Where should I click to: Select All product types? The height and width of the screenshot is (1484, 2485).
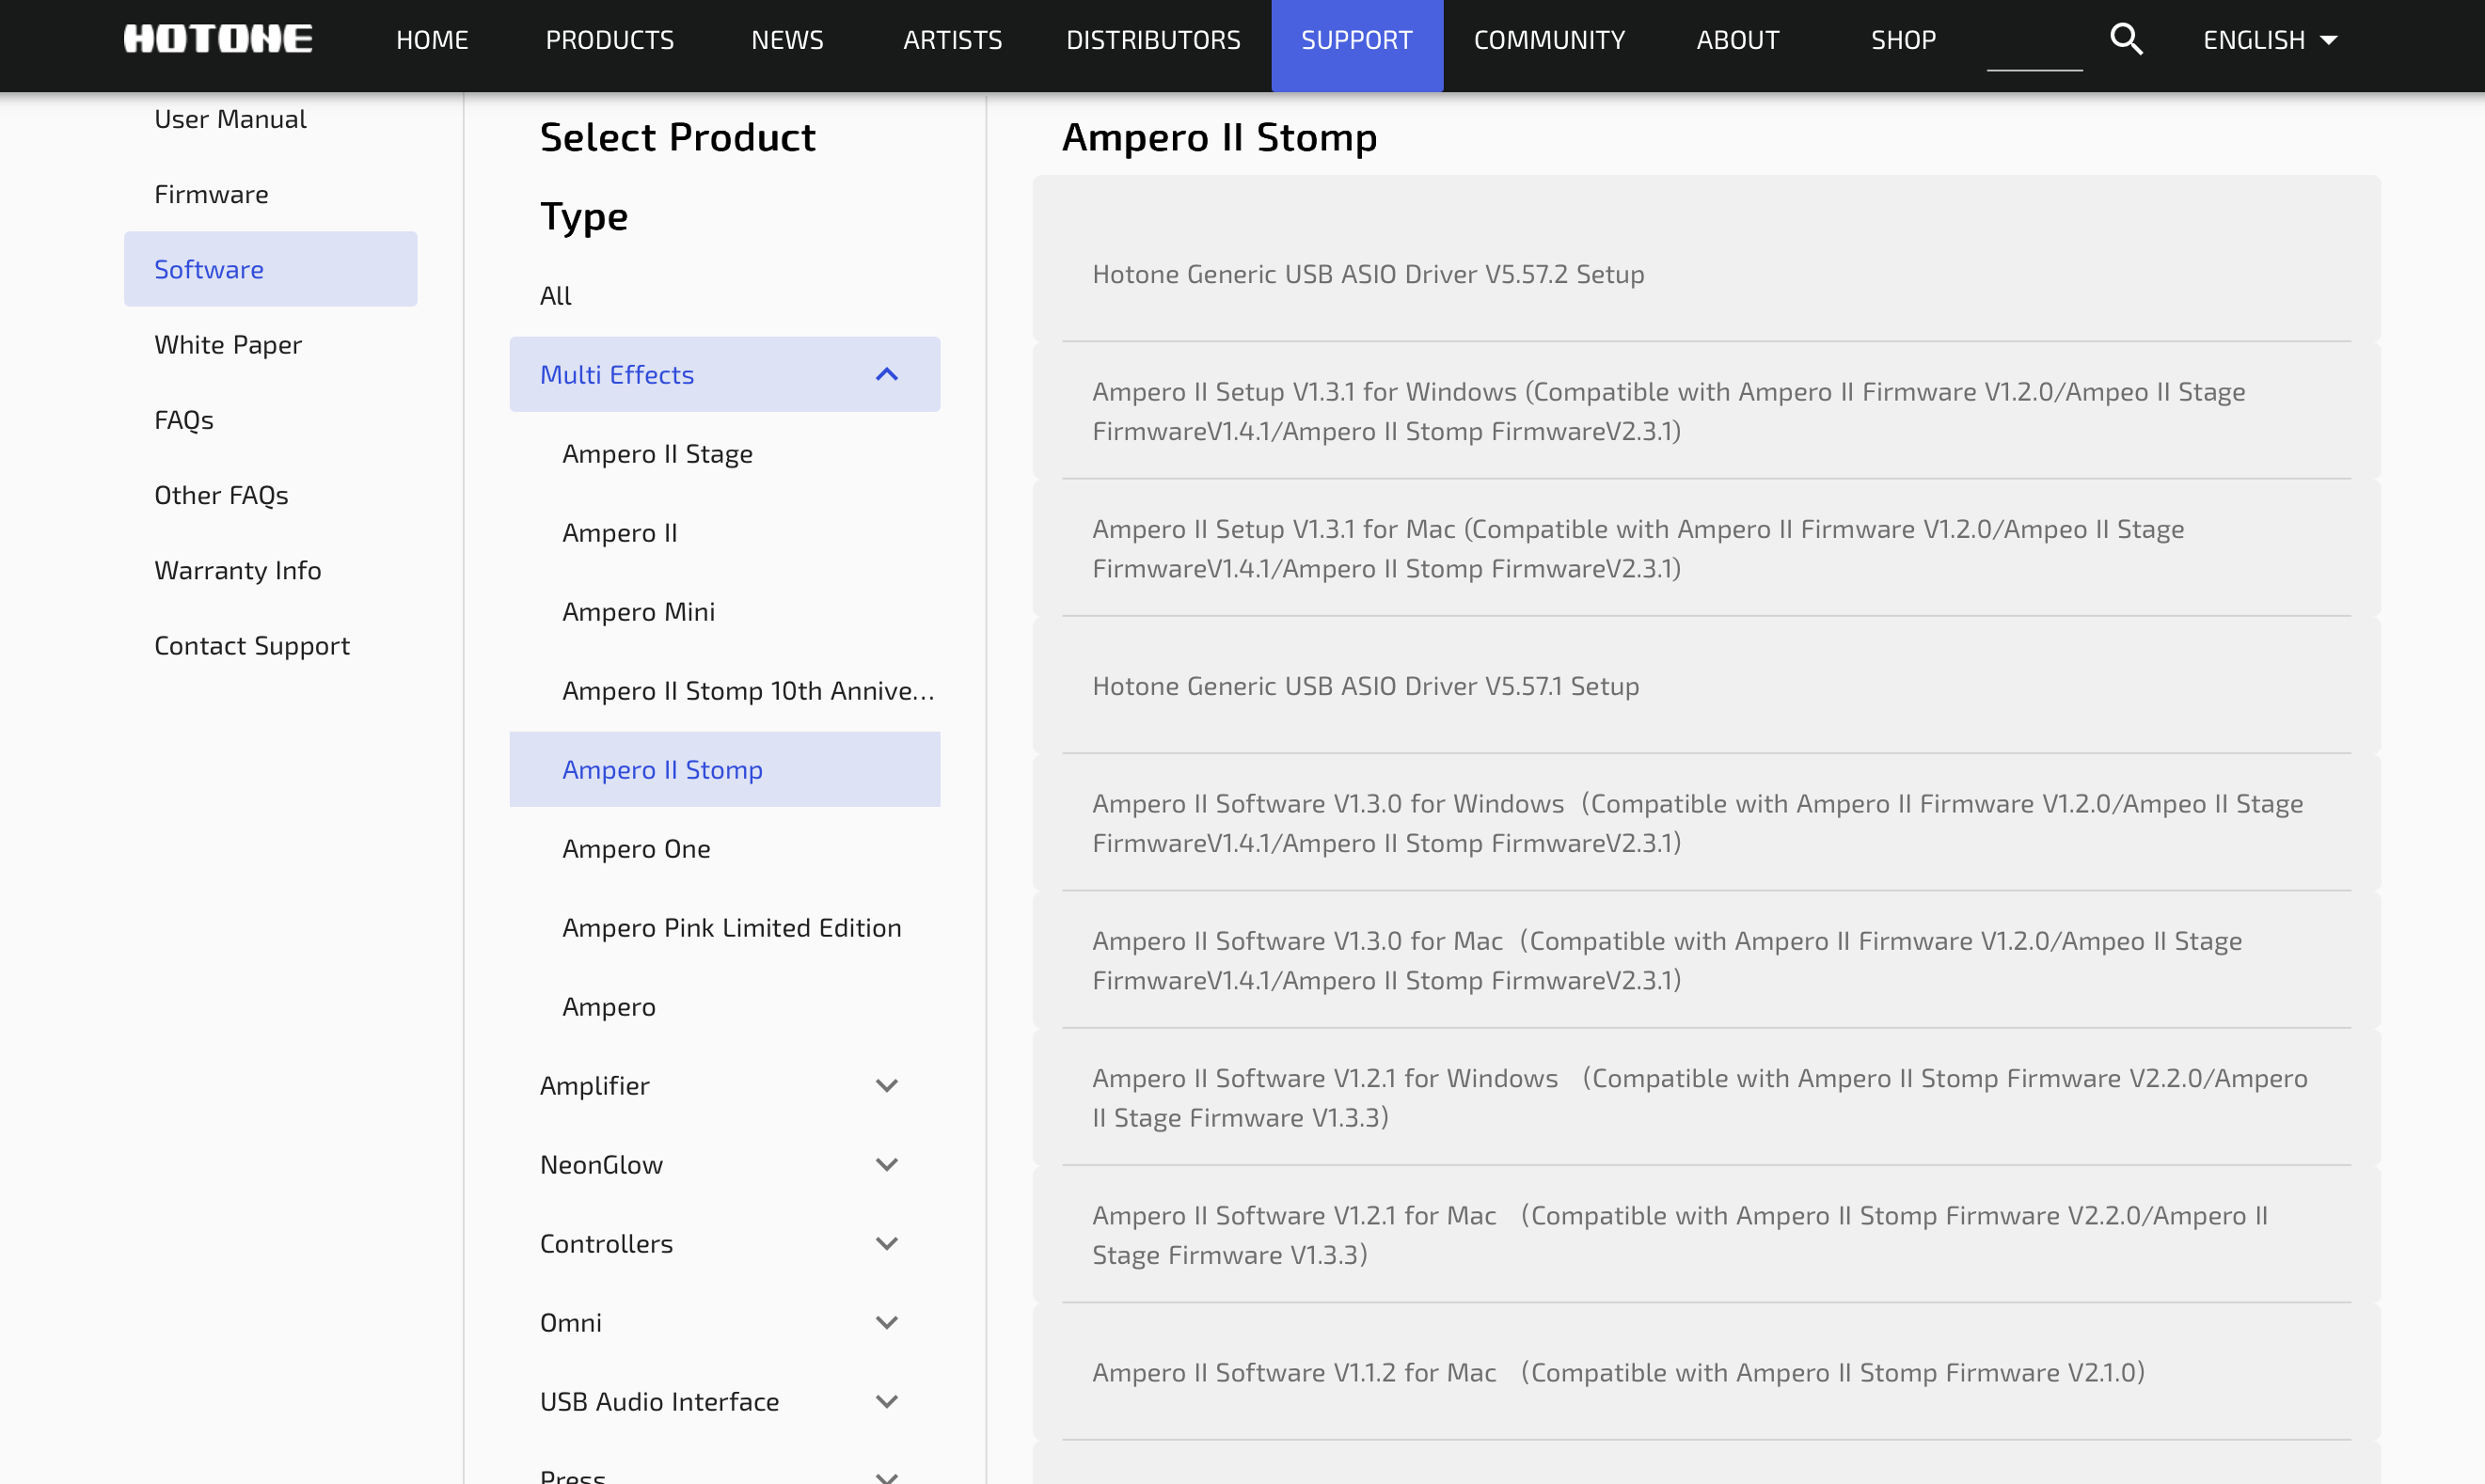pos(555,296)
